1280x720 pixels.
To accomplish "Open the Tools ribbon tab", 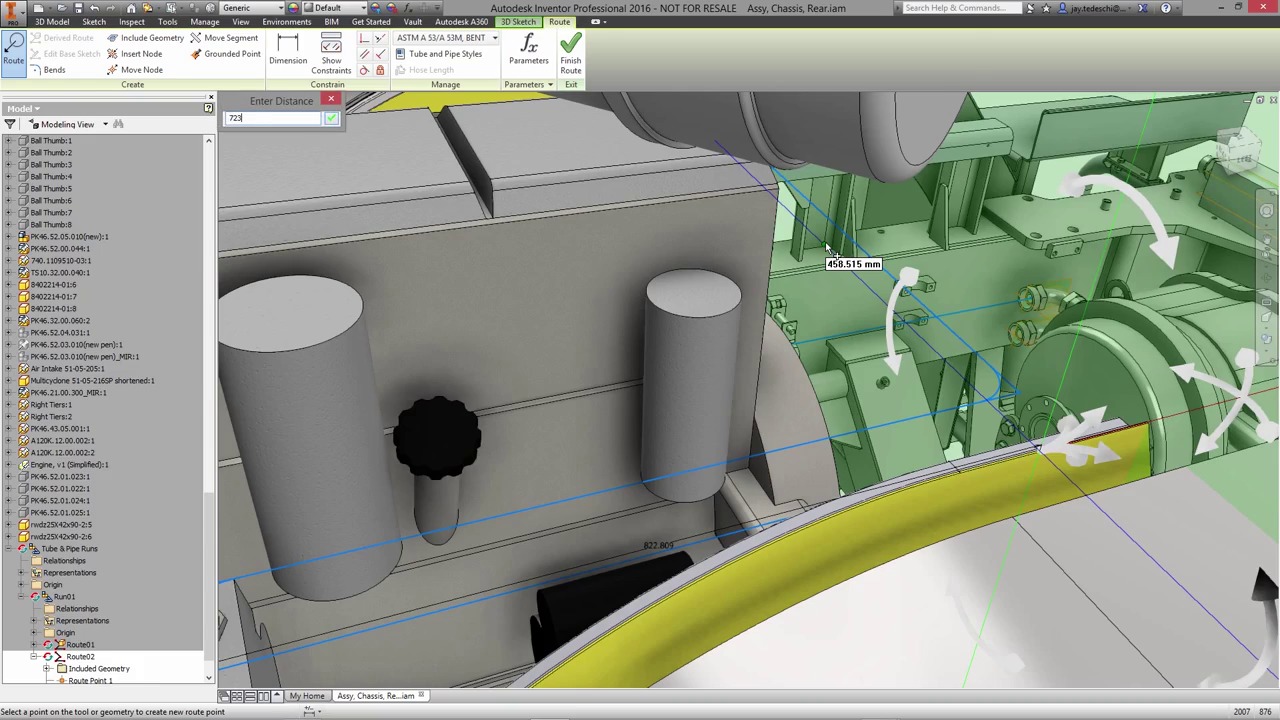I will point(167,22).
